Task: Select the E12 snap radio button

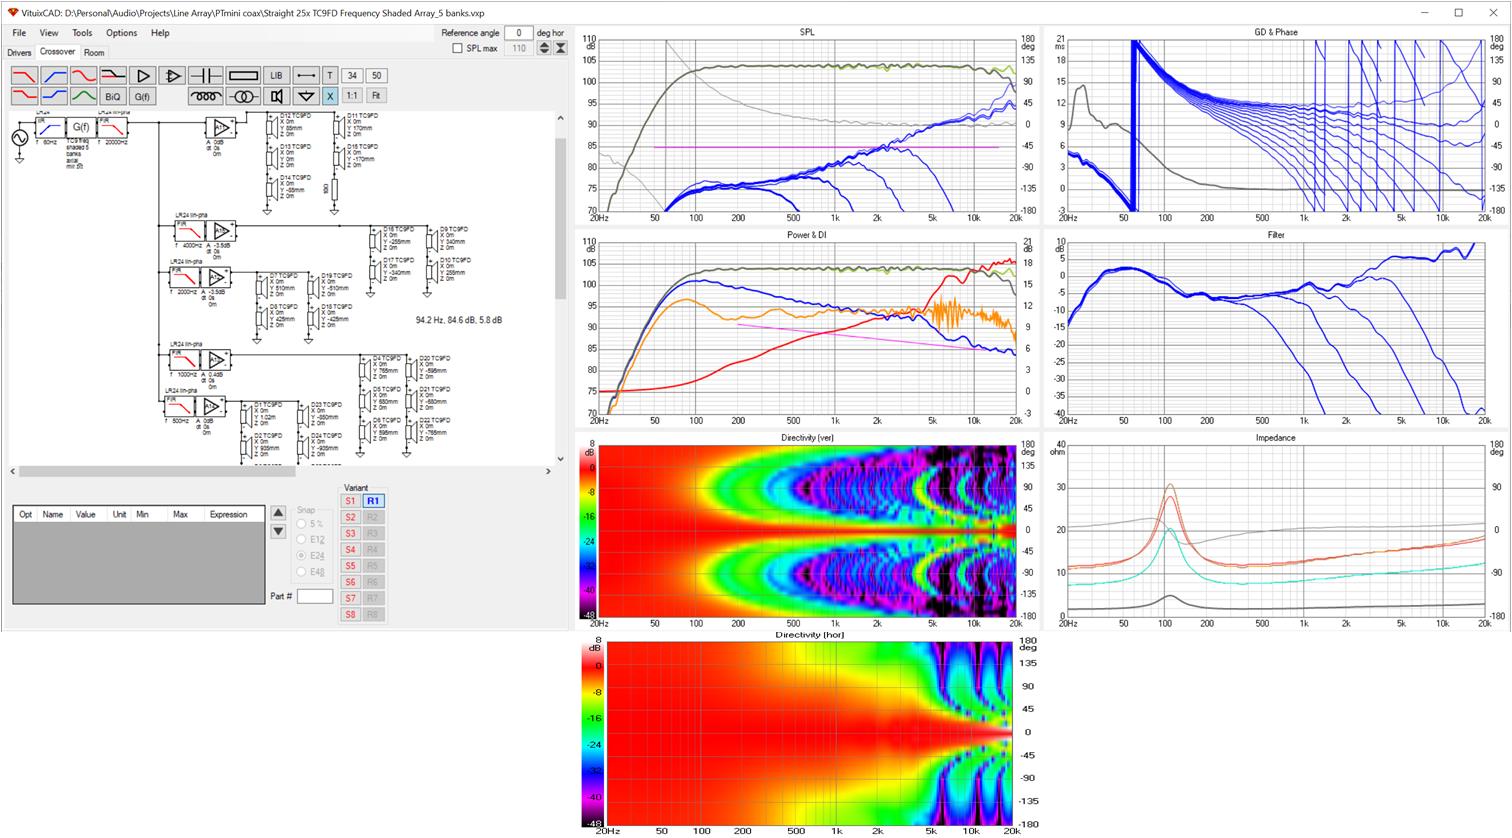Action: pyautogui.click(x=301, y=540)
